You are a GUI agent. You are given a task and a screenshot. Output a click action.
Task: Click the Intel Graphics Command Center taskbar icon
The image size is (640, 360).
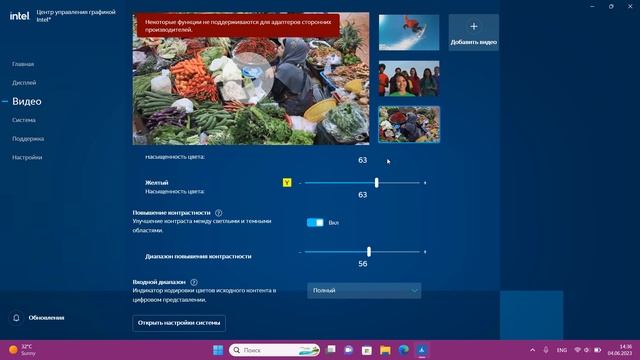pyautogui.click(x=422, y=350)
